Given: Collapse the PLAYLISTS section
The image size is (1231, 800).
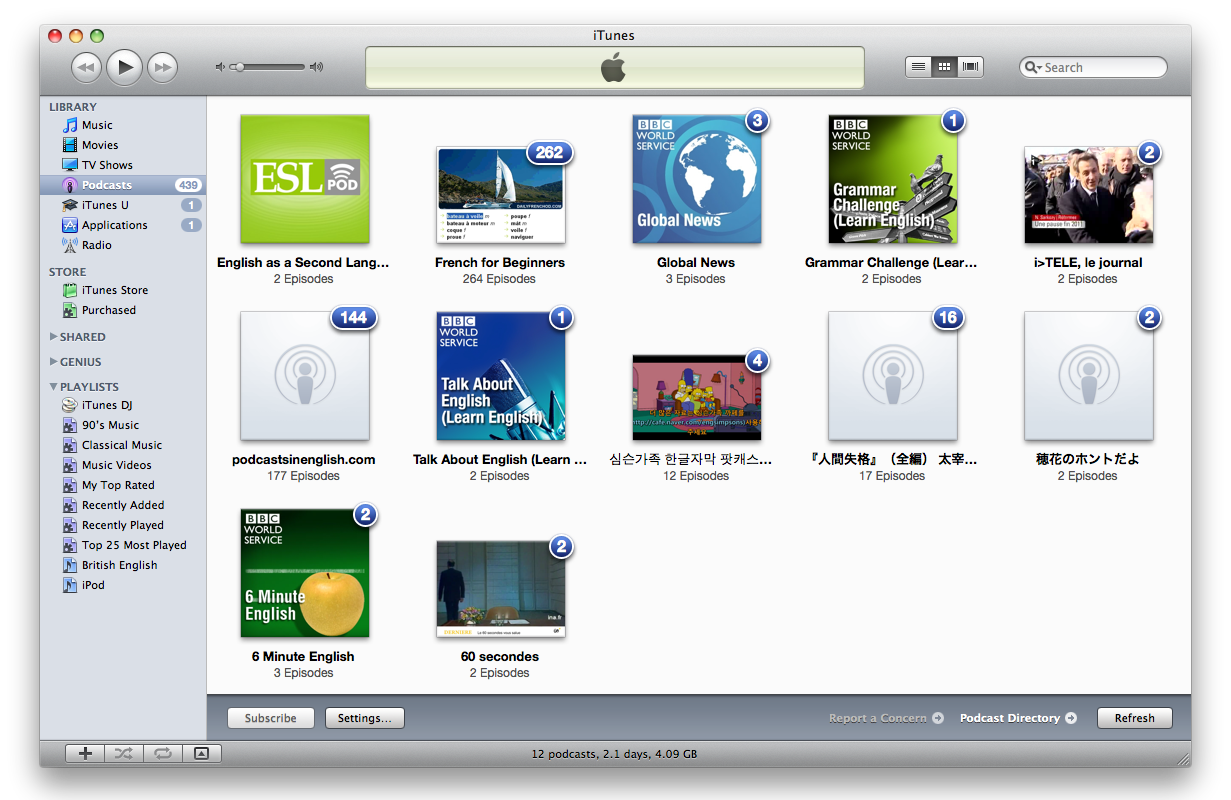Looking at the screenshot, I should [x=54, y=387].
